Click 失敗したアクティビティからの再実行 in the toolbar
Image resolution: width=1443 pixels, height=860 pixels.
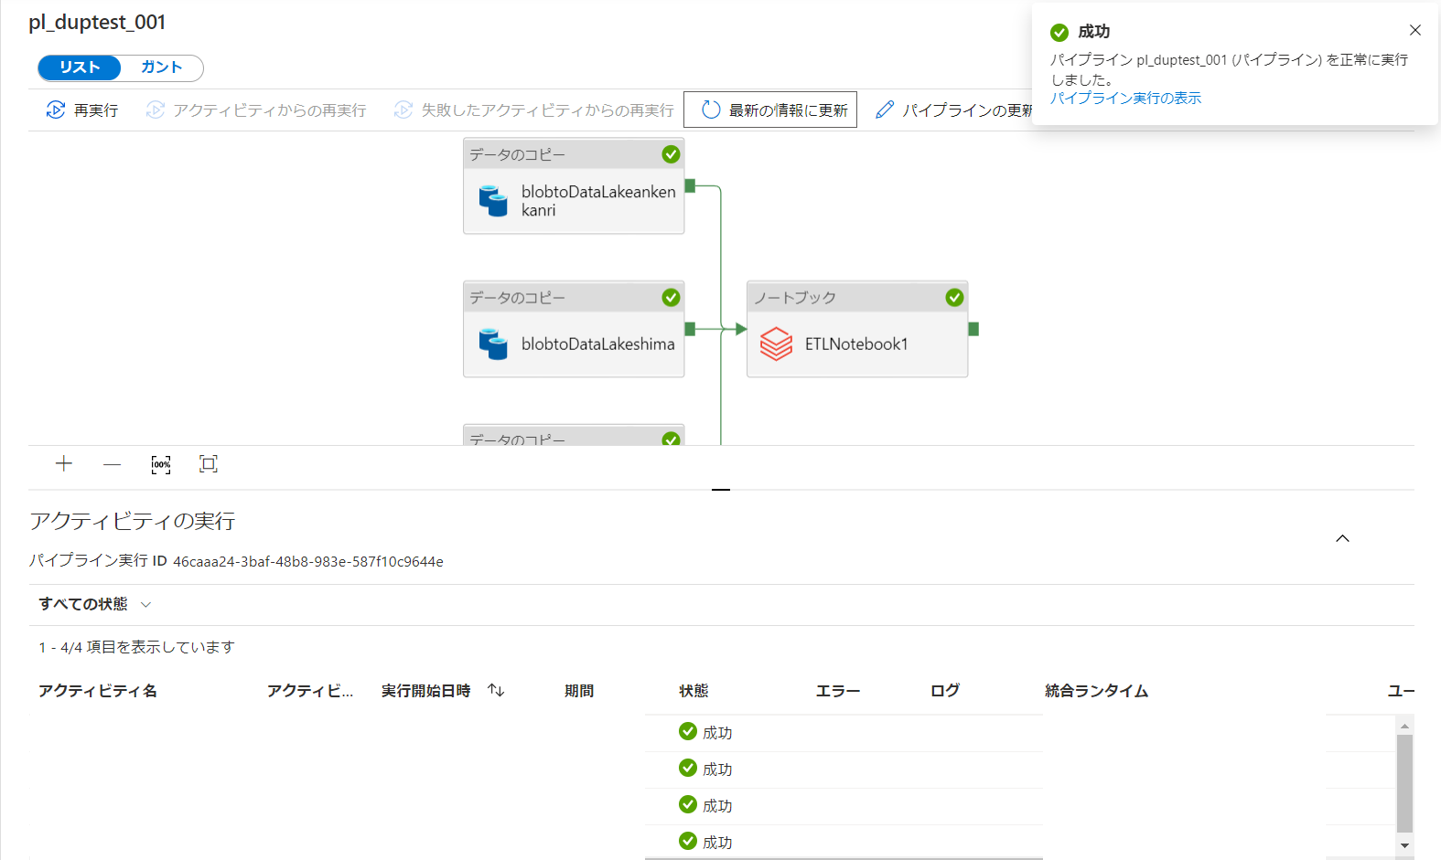(533, 110)
